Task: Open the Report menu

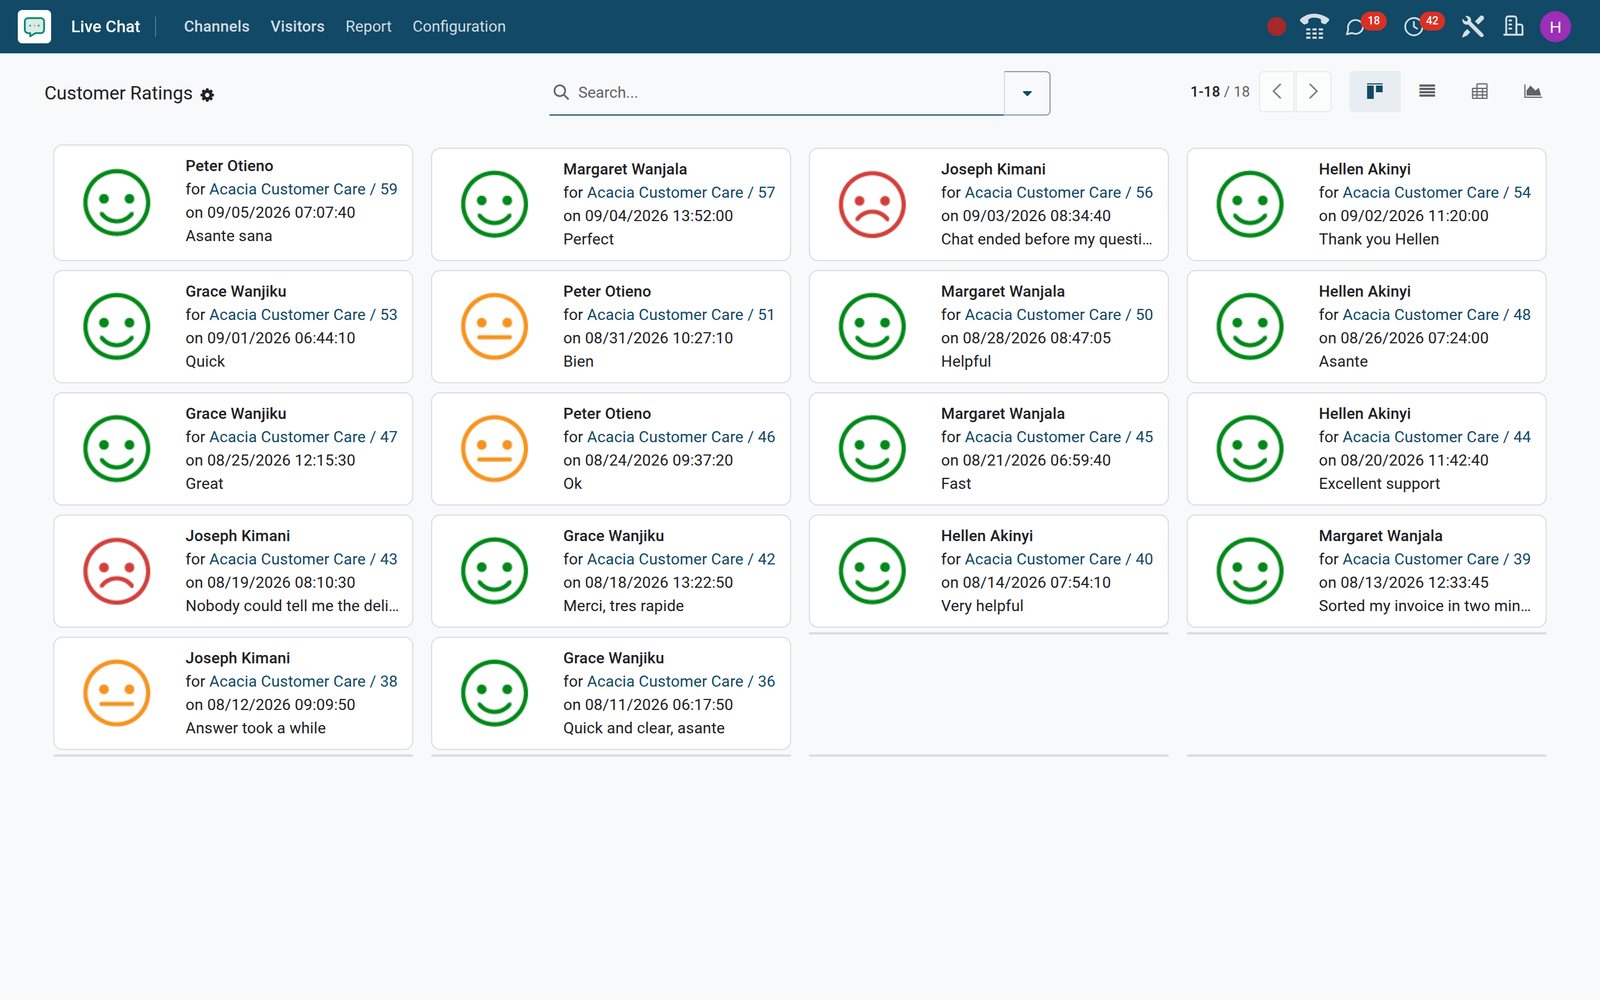Action: click(368, 27)
